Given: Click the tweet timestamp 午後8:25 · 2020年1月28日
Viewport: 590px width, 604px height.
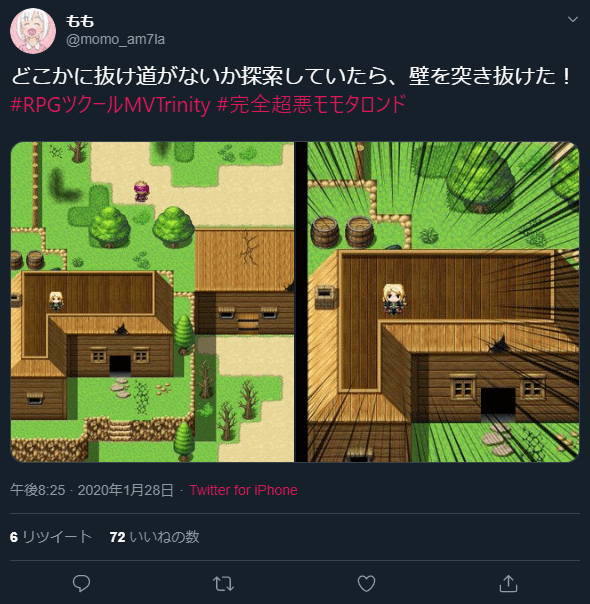Looking at the screenshot, I should point(92,490).
